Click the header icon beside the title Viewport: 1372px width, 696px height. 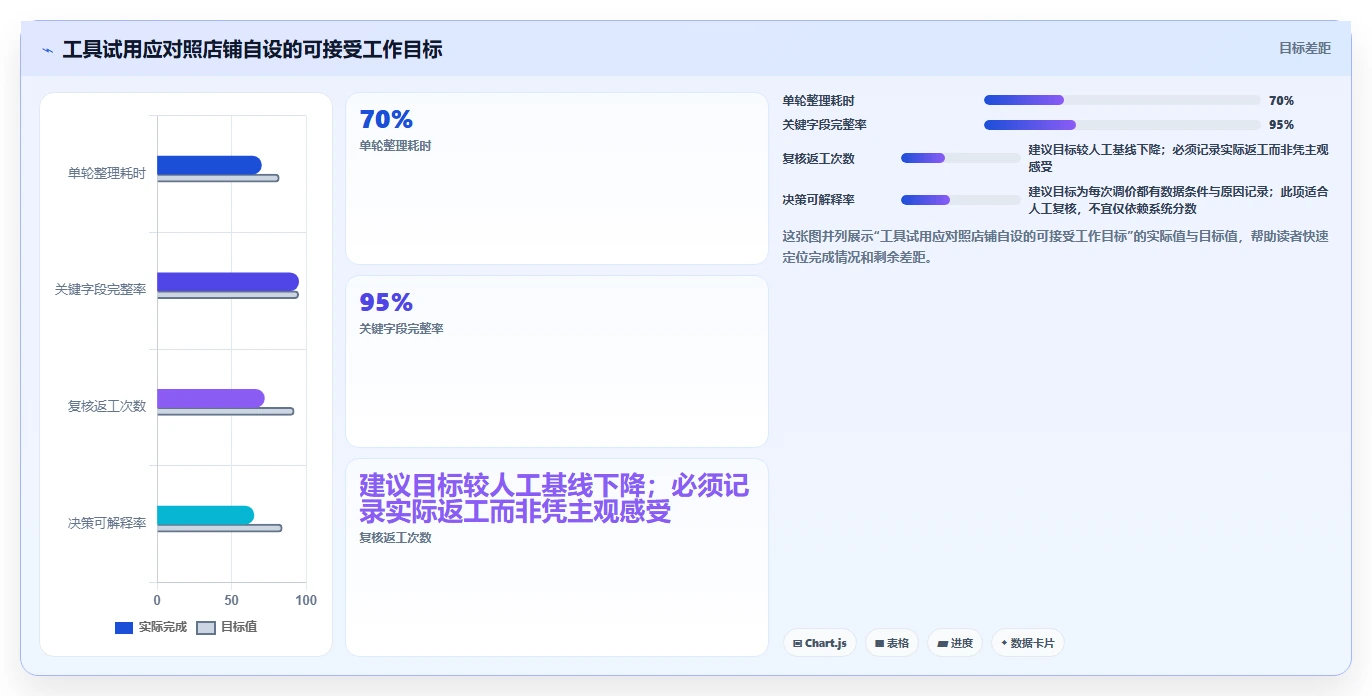pyautogui.click(x=48, y=50)
